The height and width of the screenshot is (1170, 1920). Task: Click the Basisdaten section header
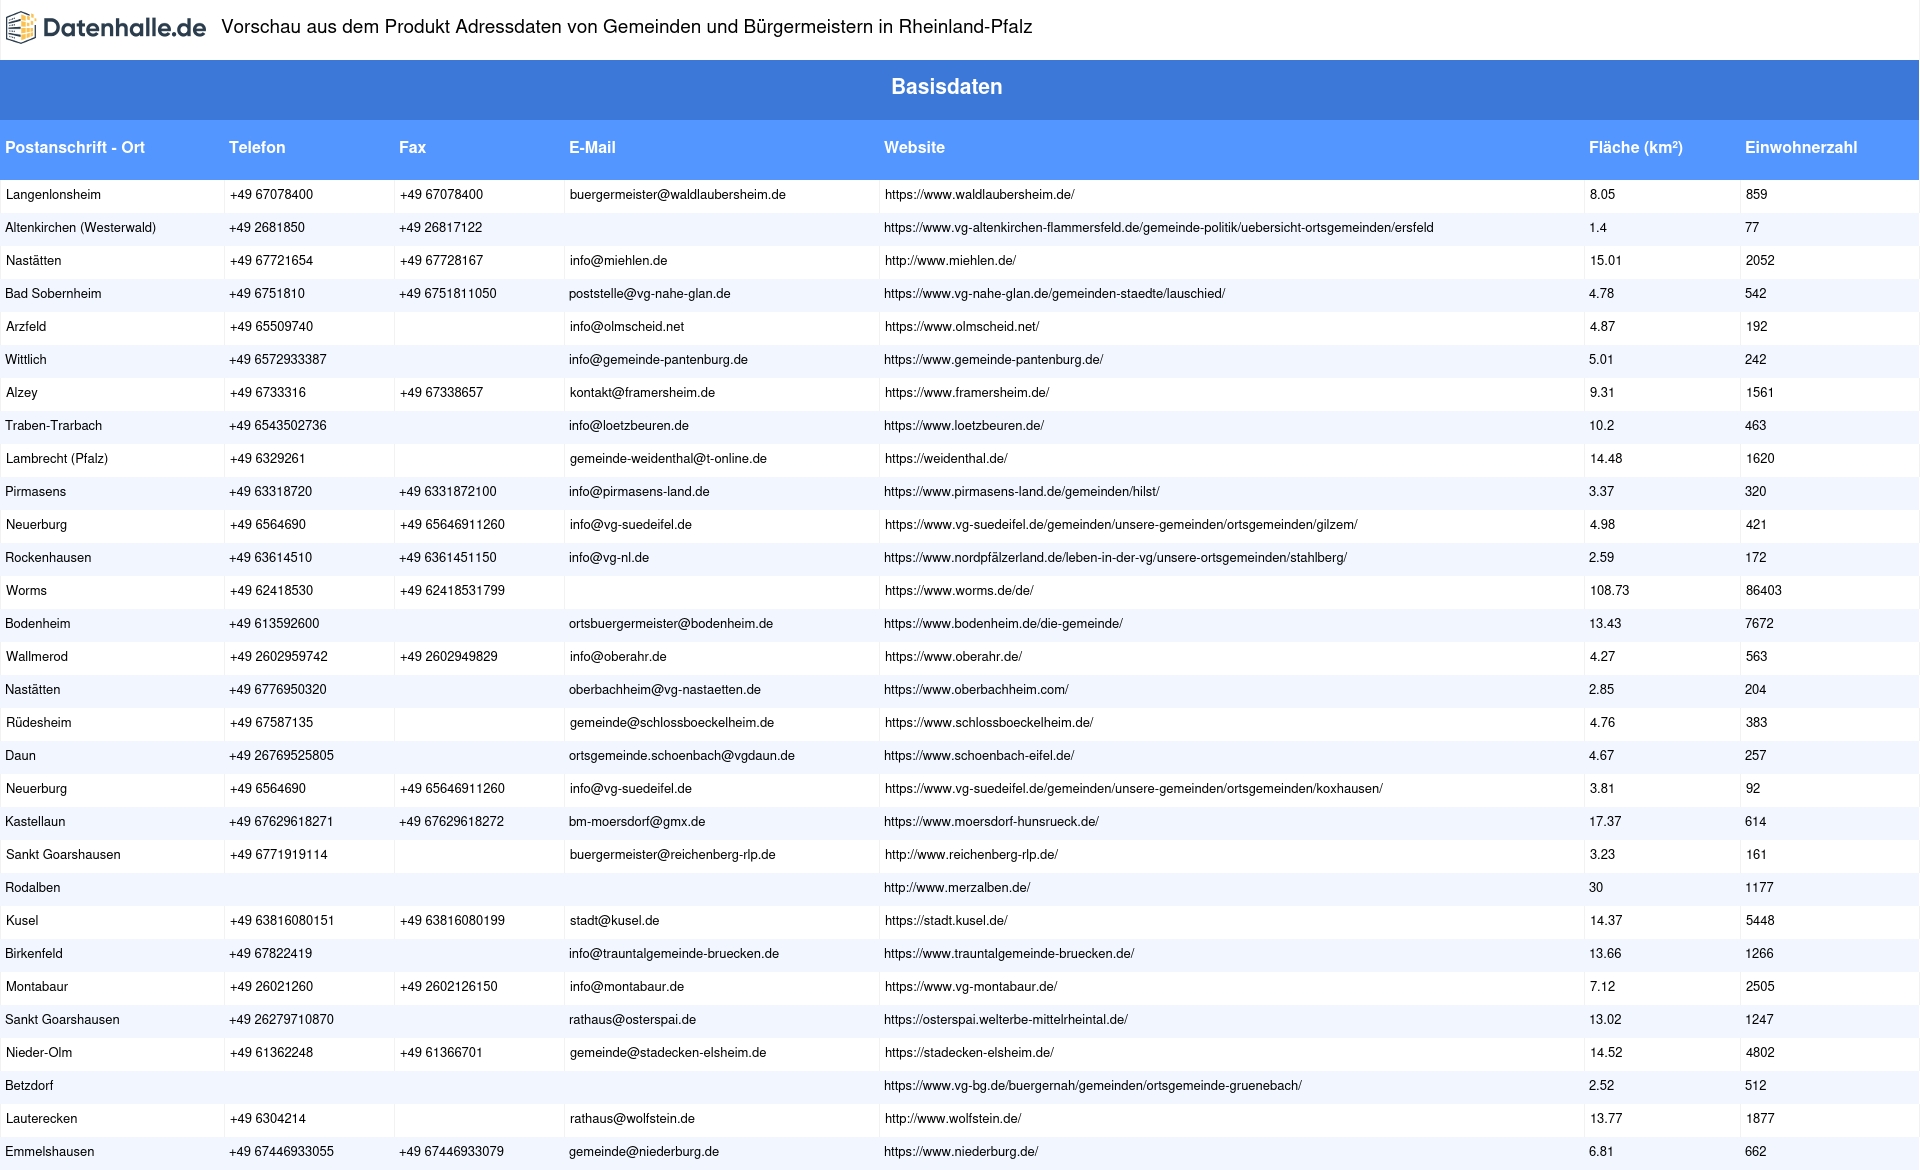(x=946, y=87)
